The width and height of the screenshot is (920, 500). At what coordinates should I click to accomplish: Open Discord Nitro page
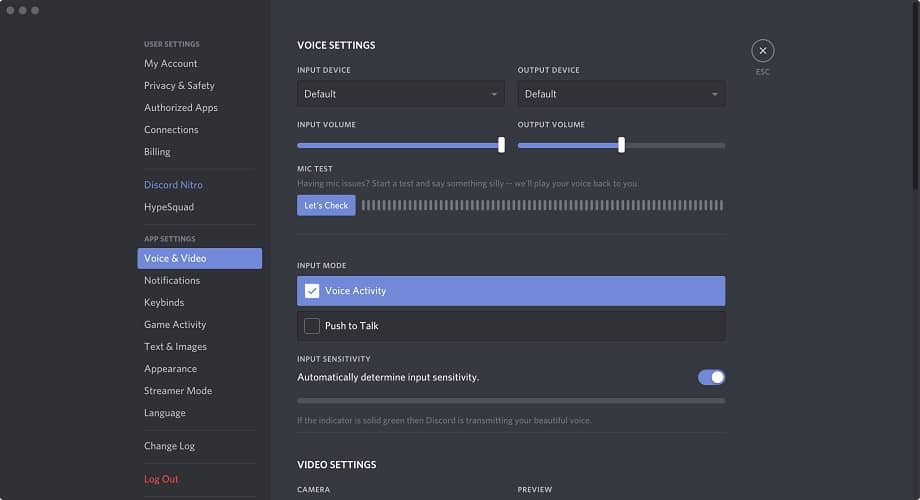pyautogui.click(x=173, y=185)
